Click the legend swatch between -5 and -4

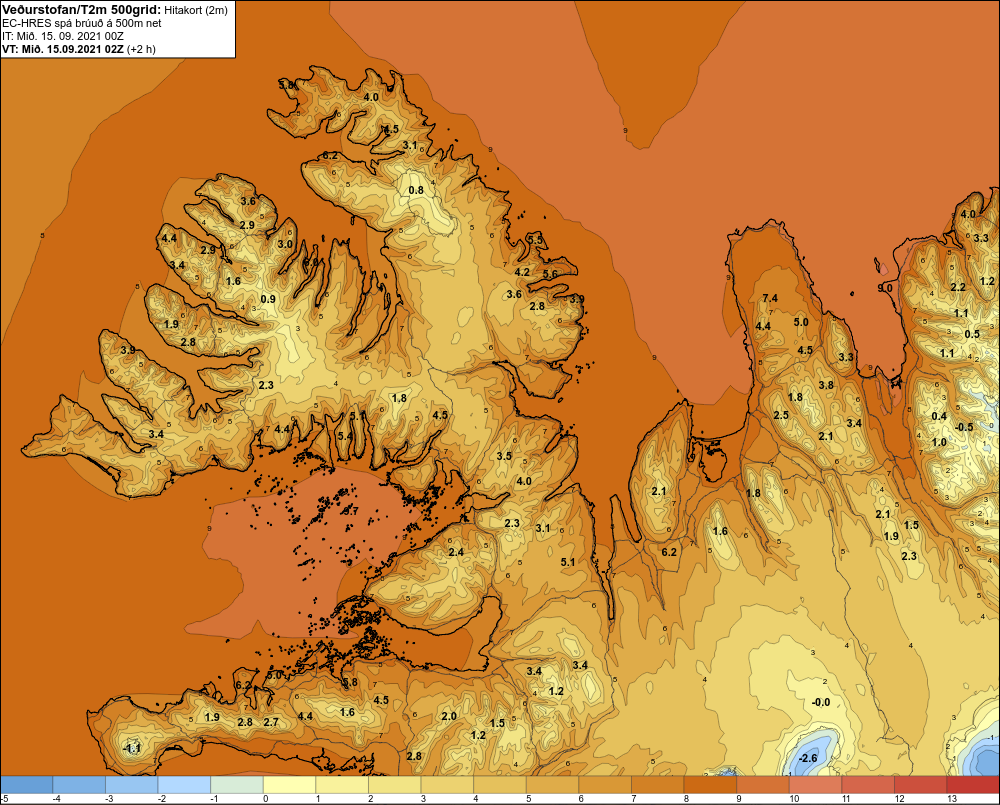27,785
